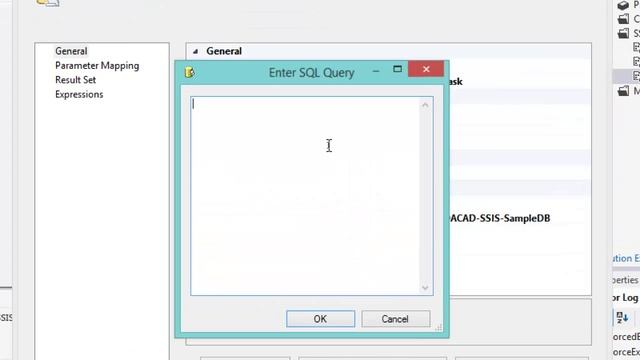This screenshot has height=360, width=640.
Task: Minimize the Enter SQL Query dialog
Action: tap(376, 71)
